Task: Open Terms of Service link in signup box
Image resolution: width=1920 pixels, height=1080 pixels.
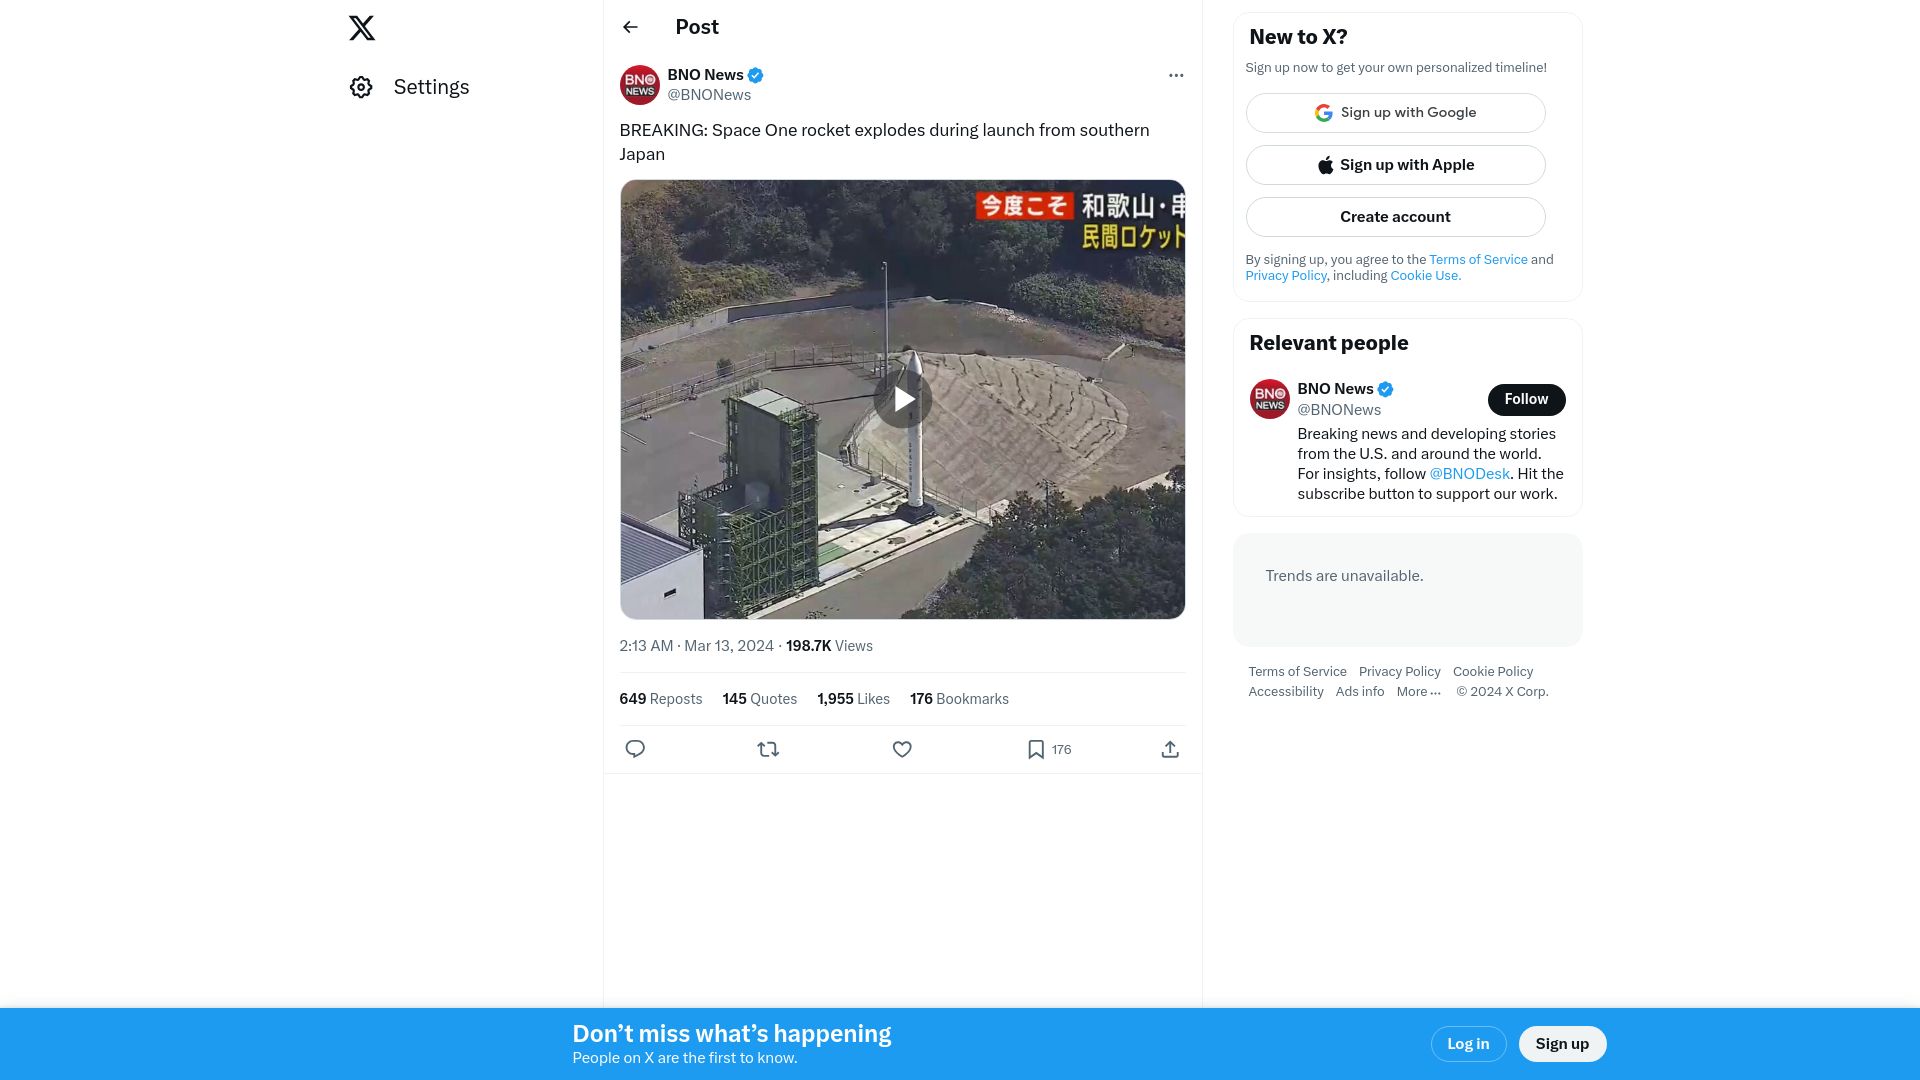Action: tap(1478, 260)
